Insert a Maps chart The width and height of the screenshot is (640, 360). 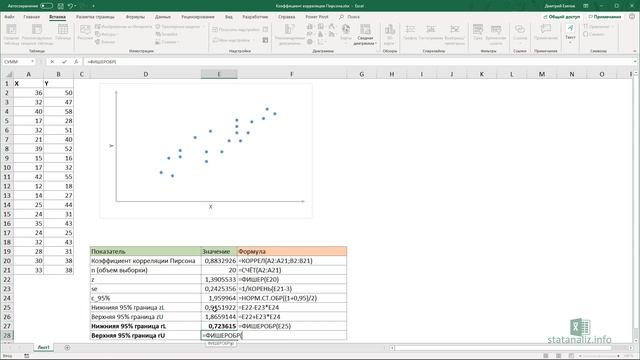click(x=346, y=33)
